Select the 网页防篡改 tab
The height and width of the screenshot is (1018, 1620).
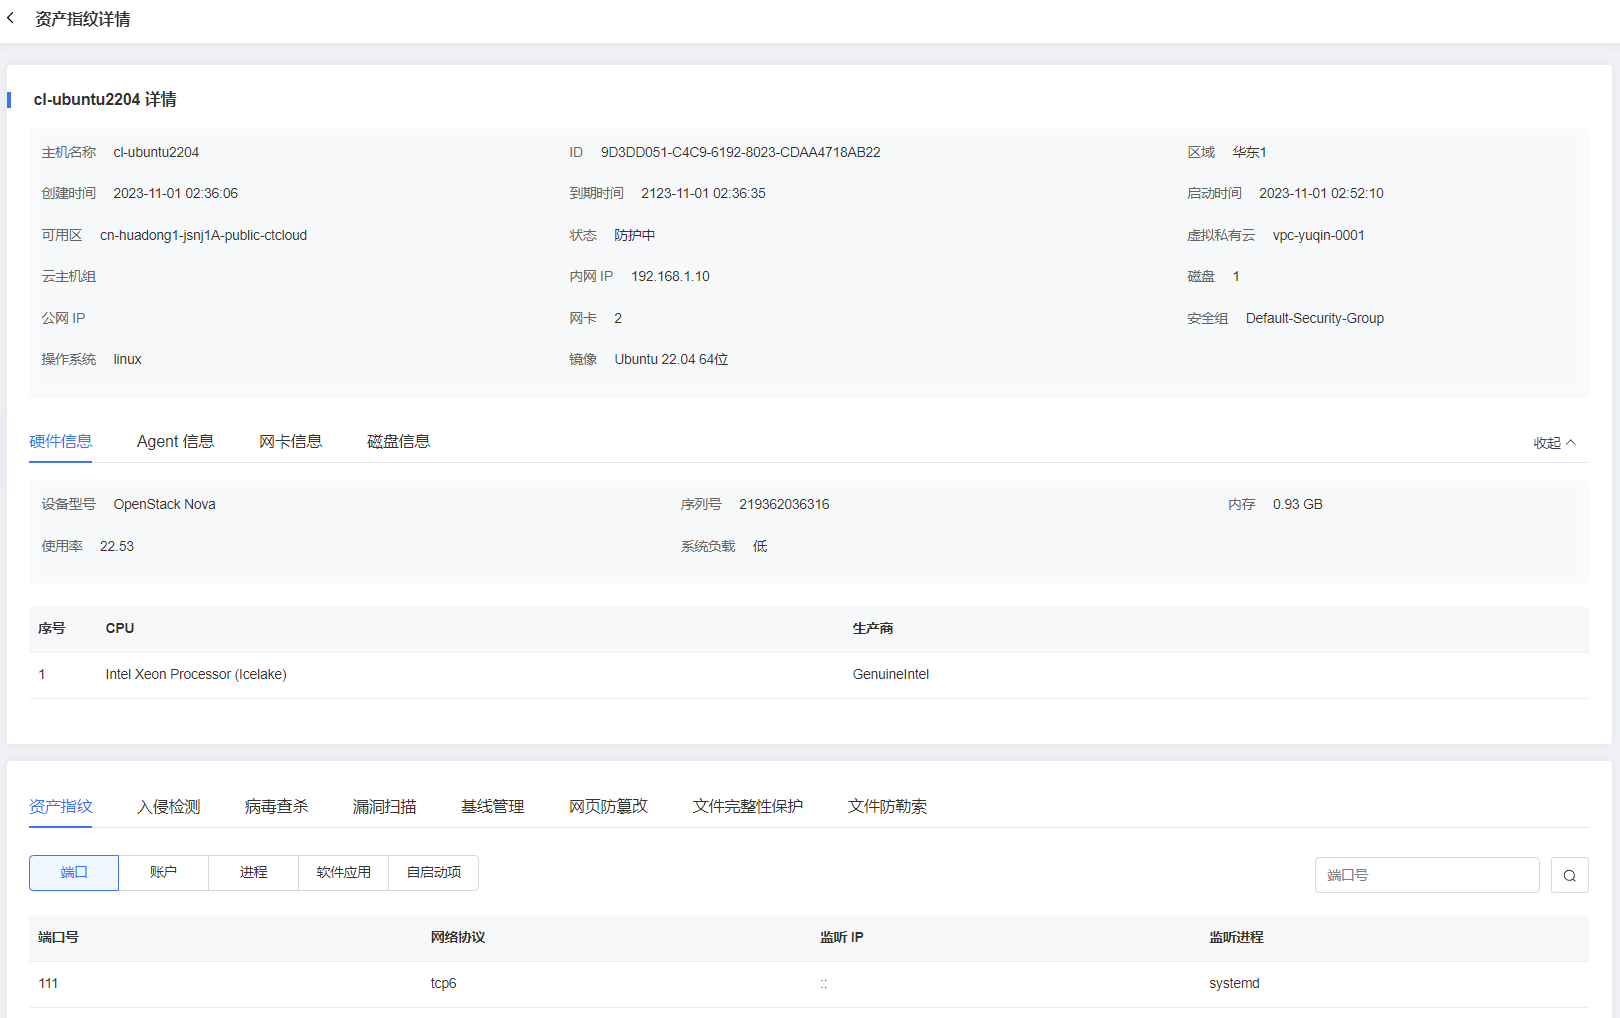pos(608,807)
